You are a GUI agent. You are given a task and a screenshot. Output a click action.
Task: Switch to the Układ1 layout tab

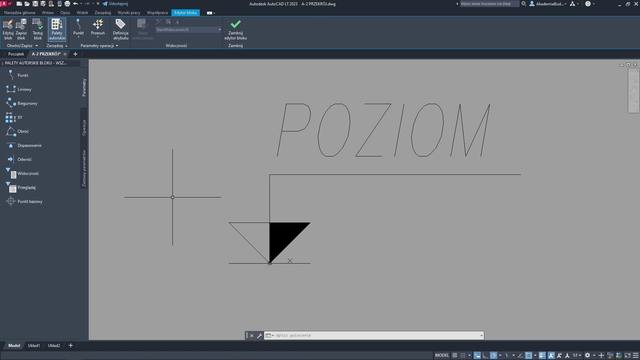tap(34, 346)
